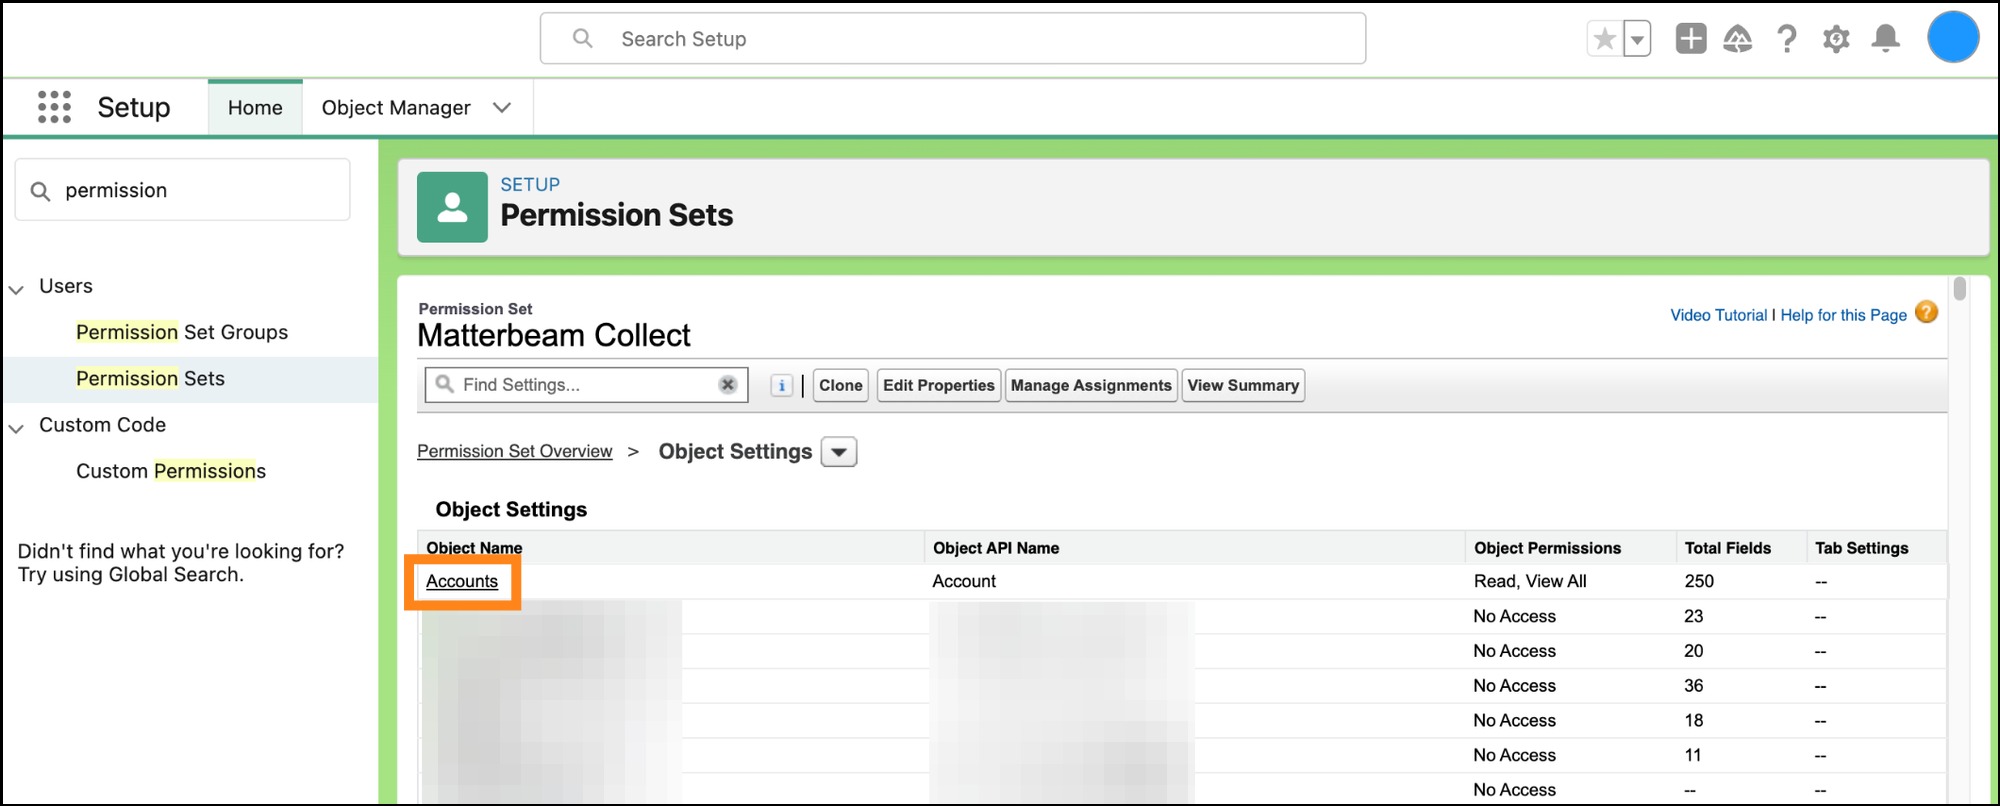Select Permission Sets in sidebar

[x=150, y=378]
